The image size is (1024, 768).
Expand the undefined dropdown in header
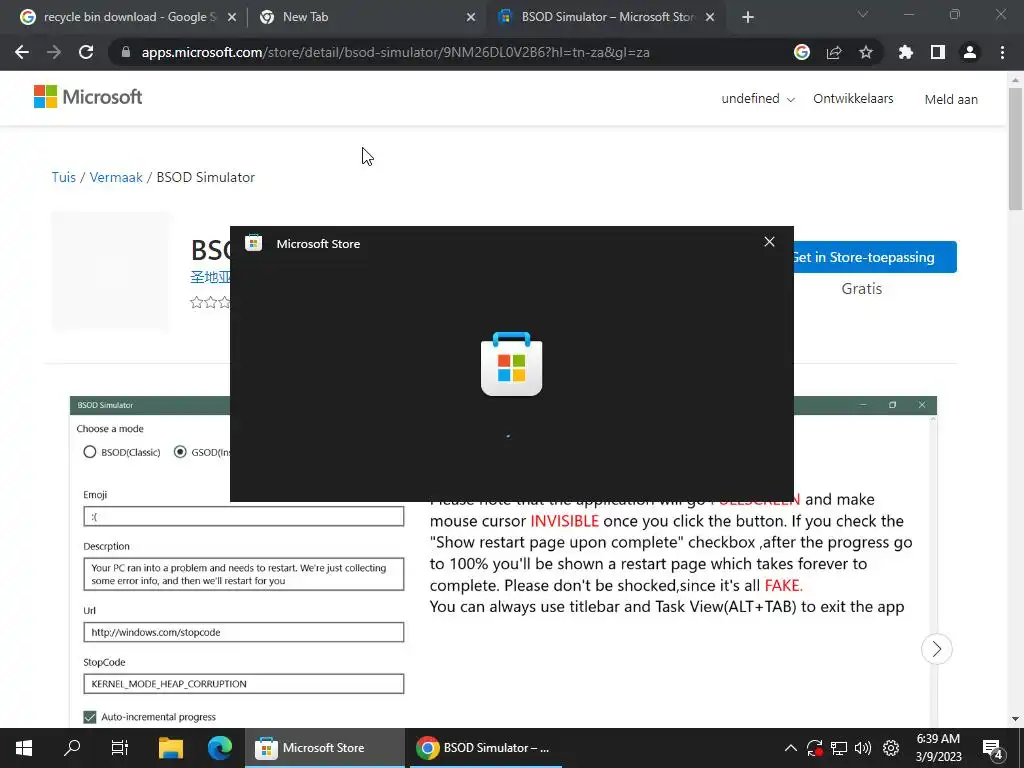point(758,99)
